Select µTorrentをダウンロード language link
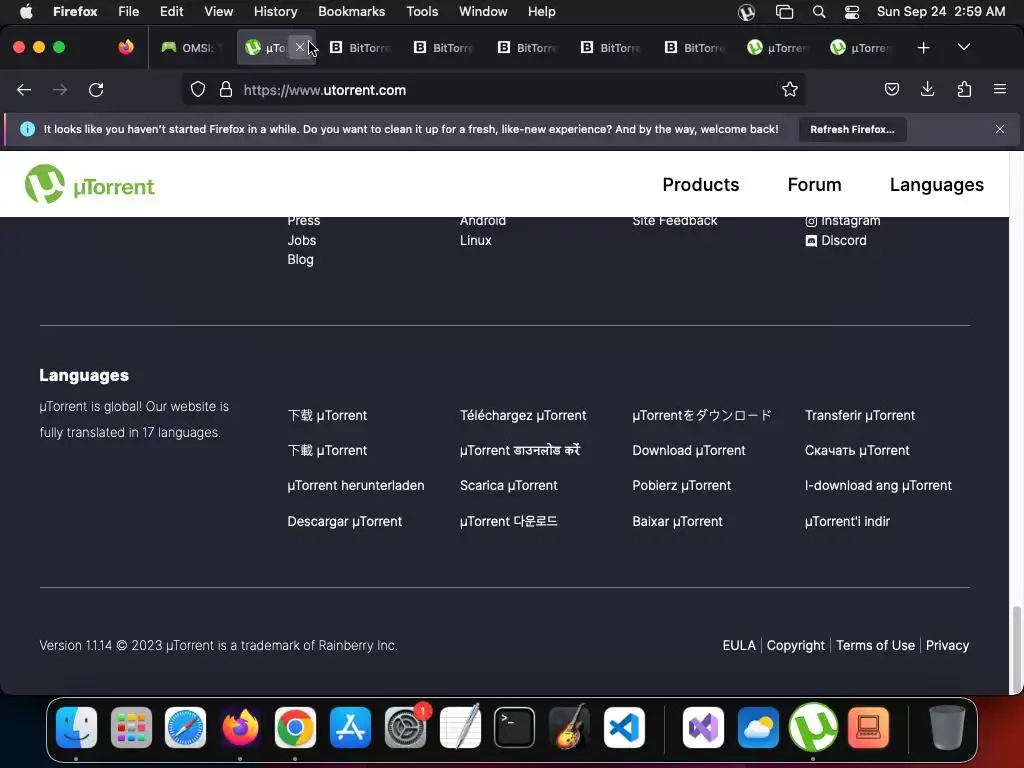 coord(702,415)
